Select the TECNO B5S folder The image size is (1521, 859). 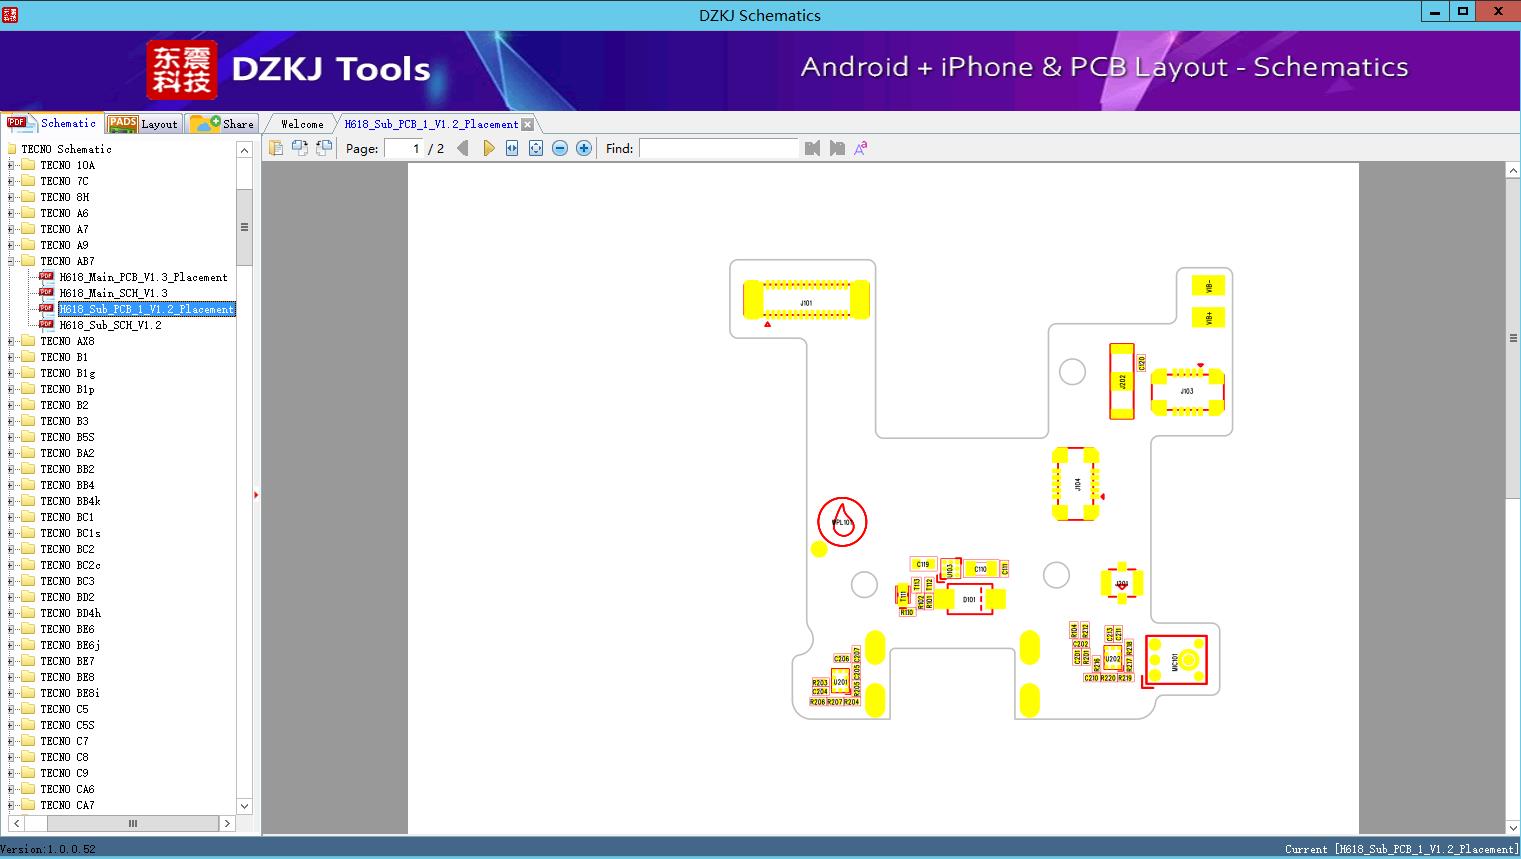(67, 437)
